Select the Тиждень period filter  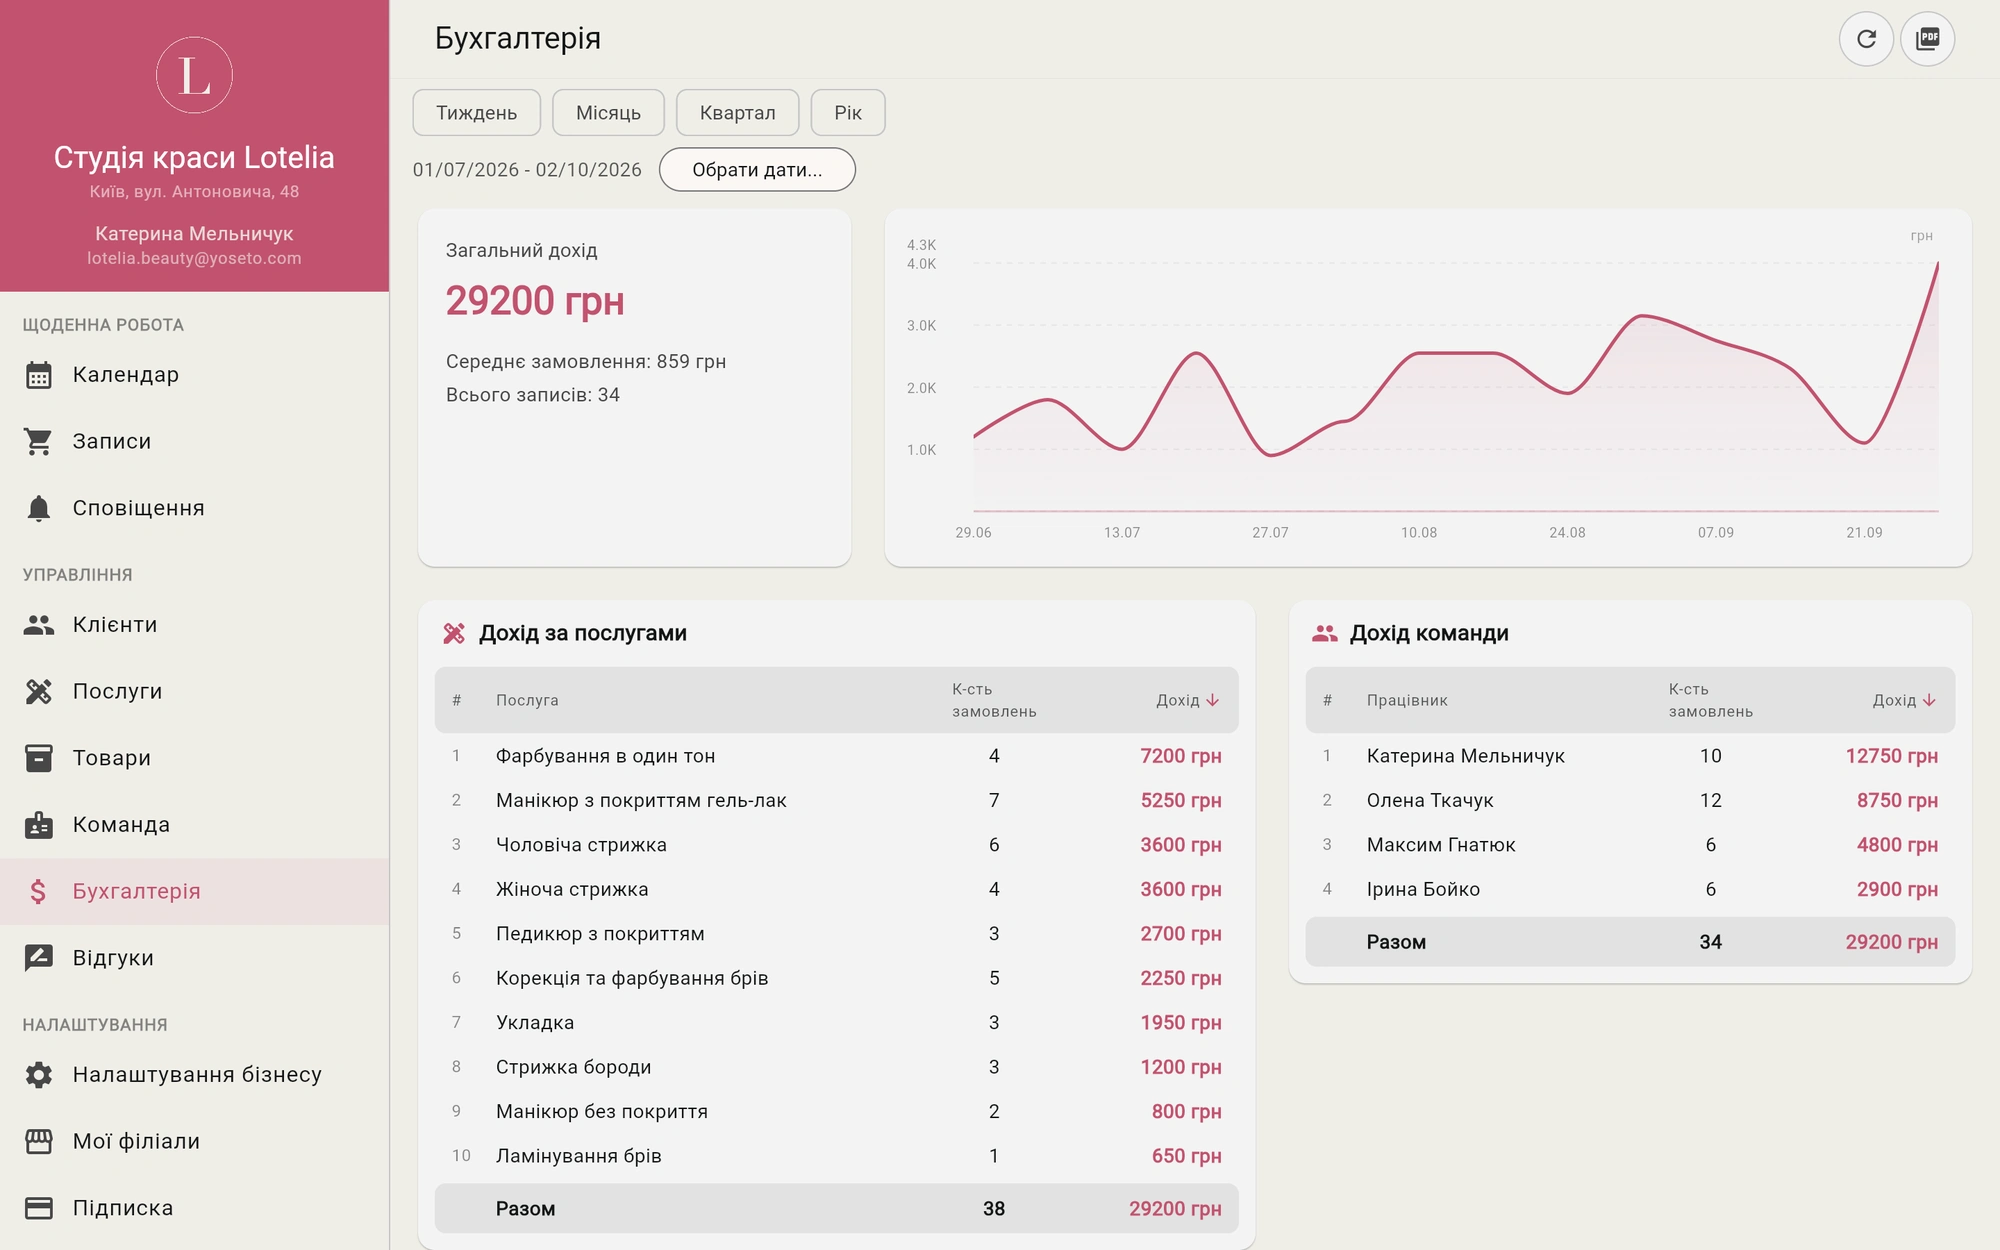[477, 112]
